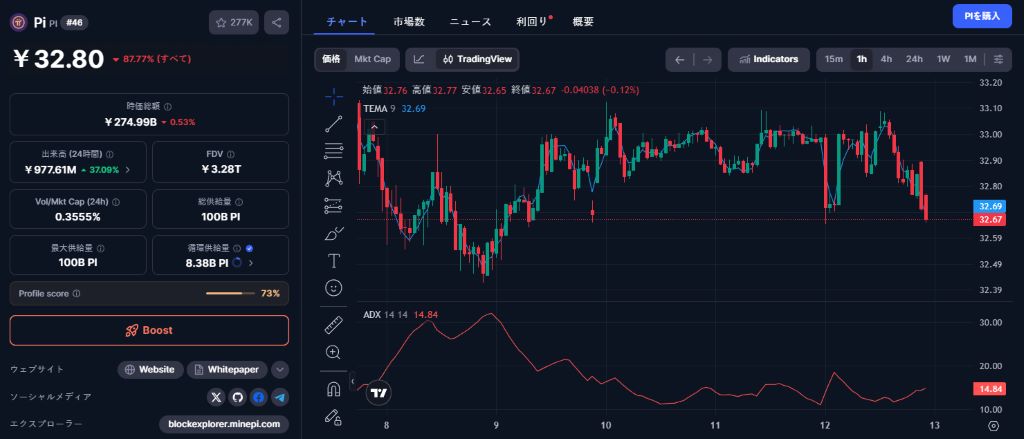Screen dimensions: 1024x439
Task: Click the 32.67 current price axis label
Action: click(988, 220)
